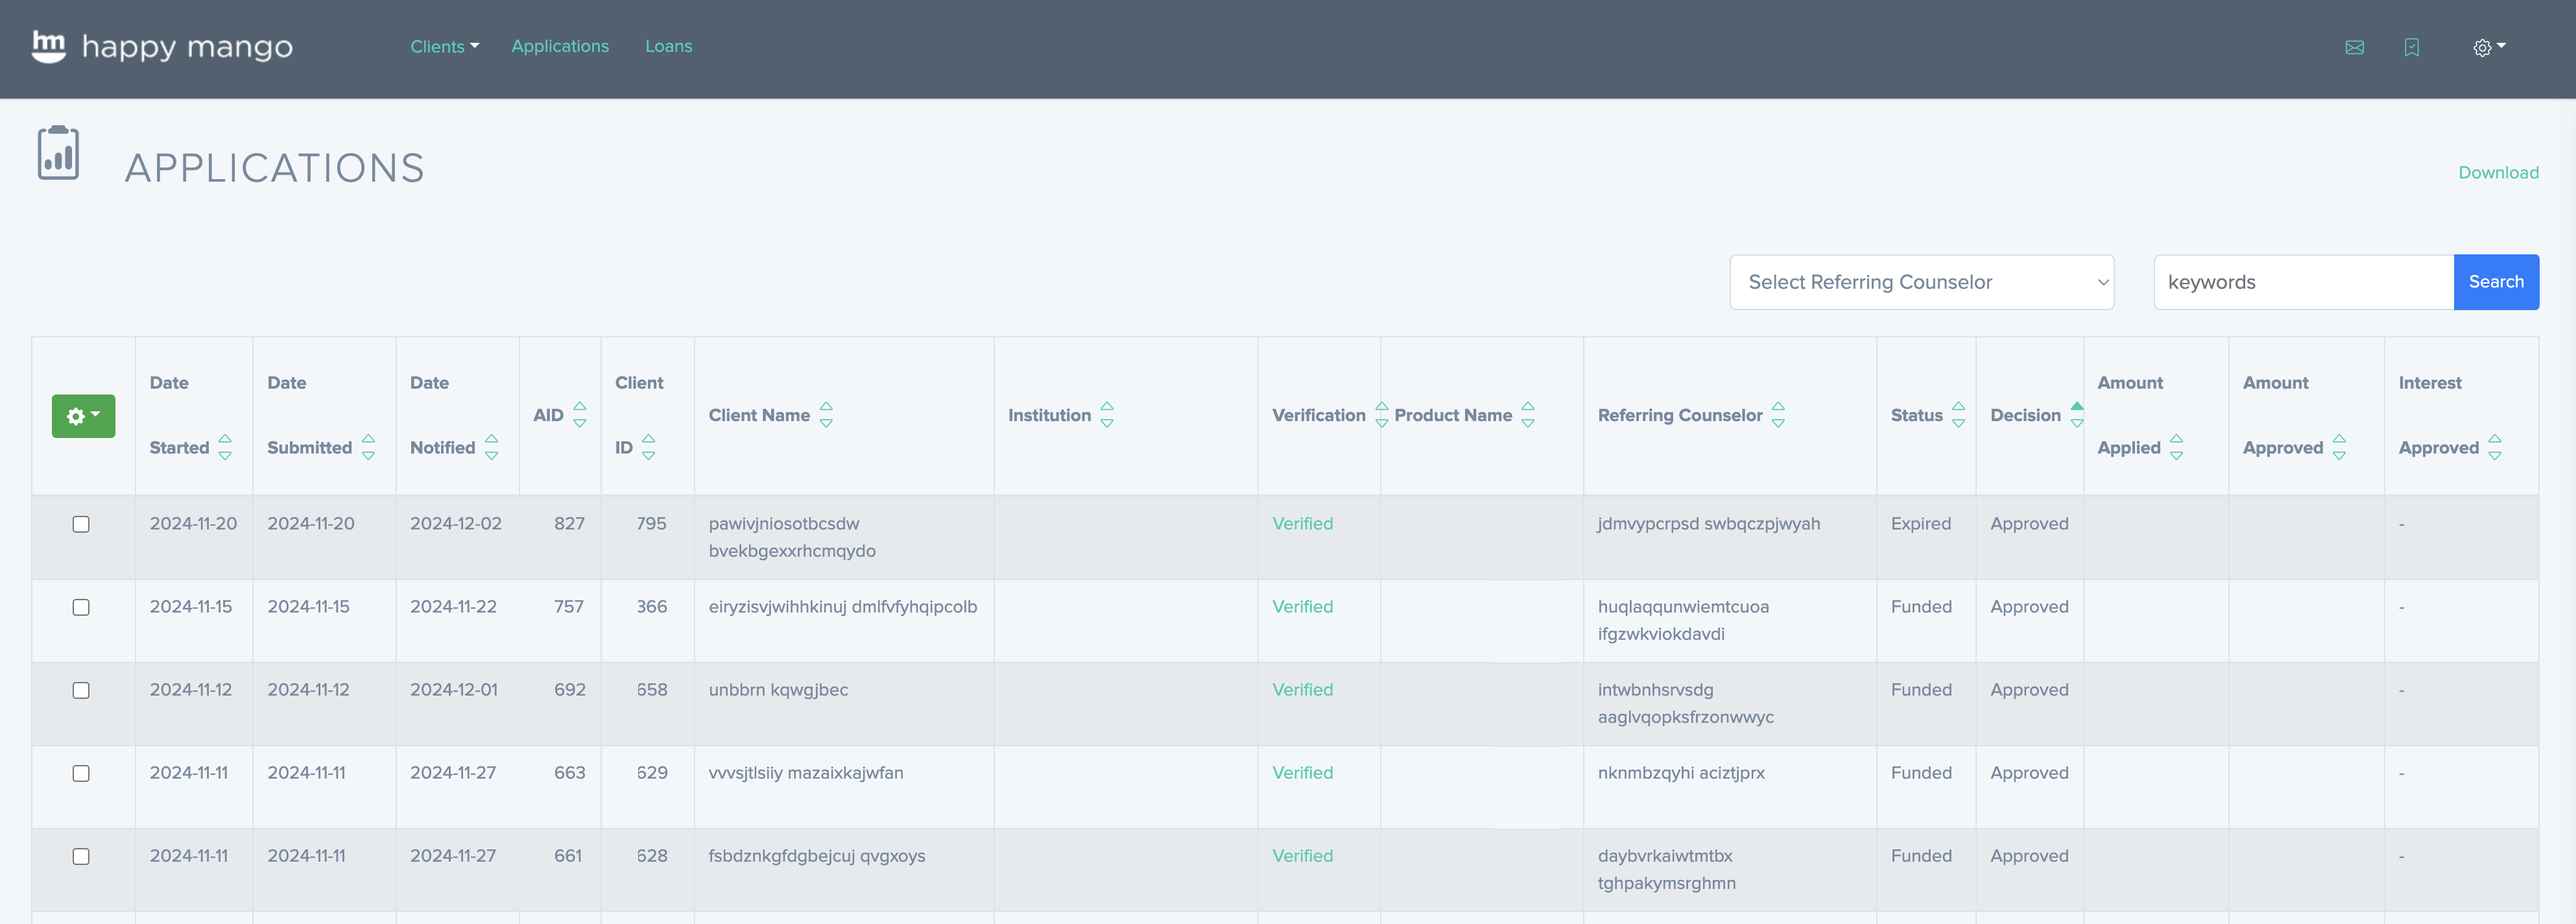Switch to the Loans section
Screen dimensions: 2576x924
tap(668, 46)
